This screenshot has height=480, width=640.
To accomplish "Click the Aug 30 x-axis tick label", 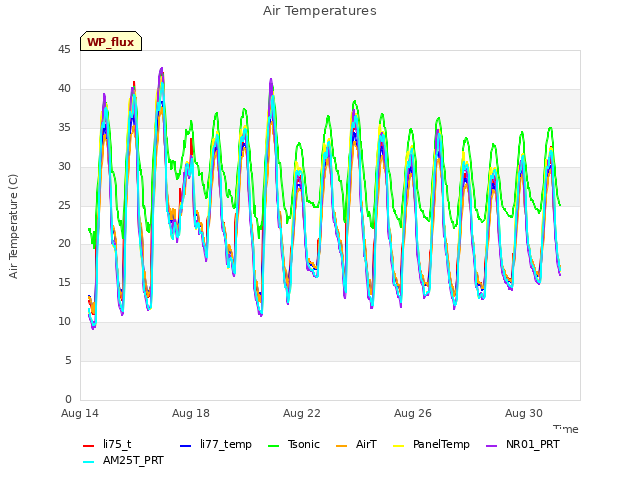I will point(524,413).
